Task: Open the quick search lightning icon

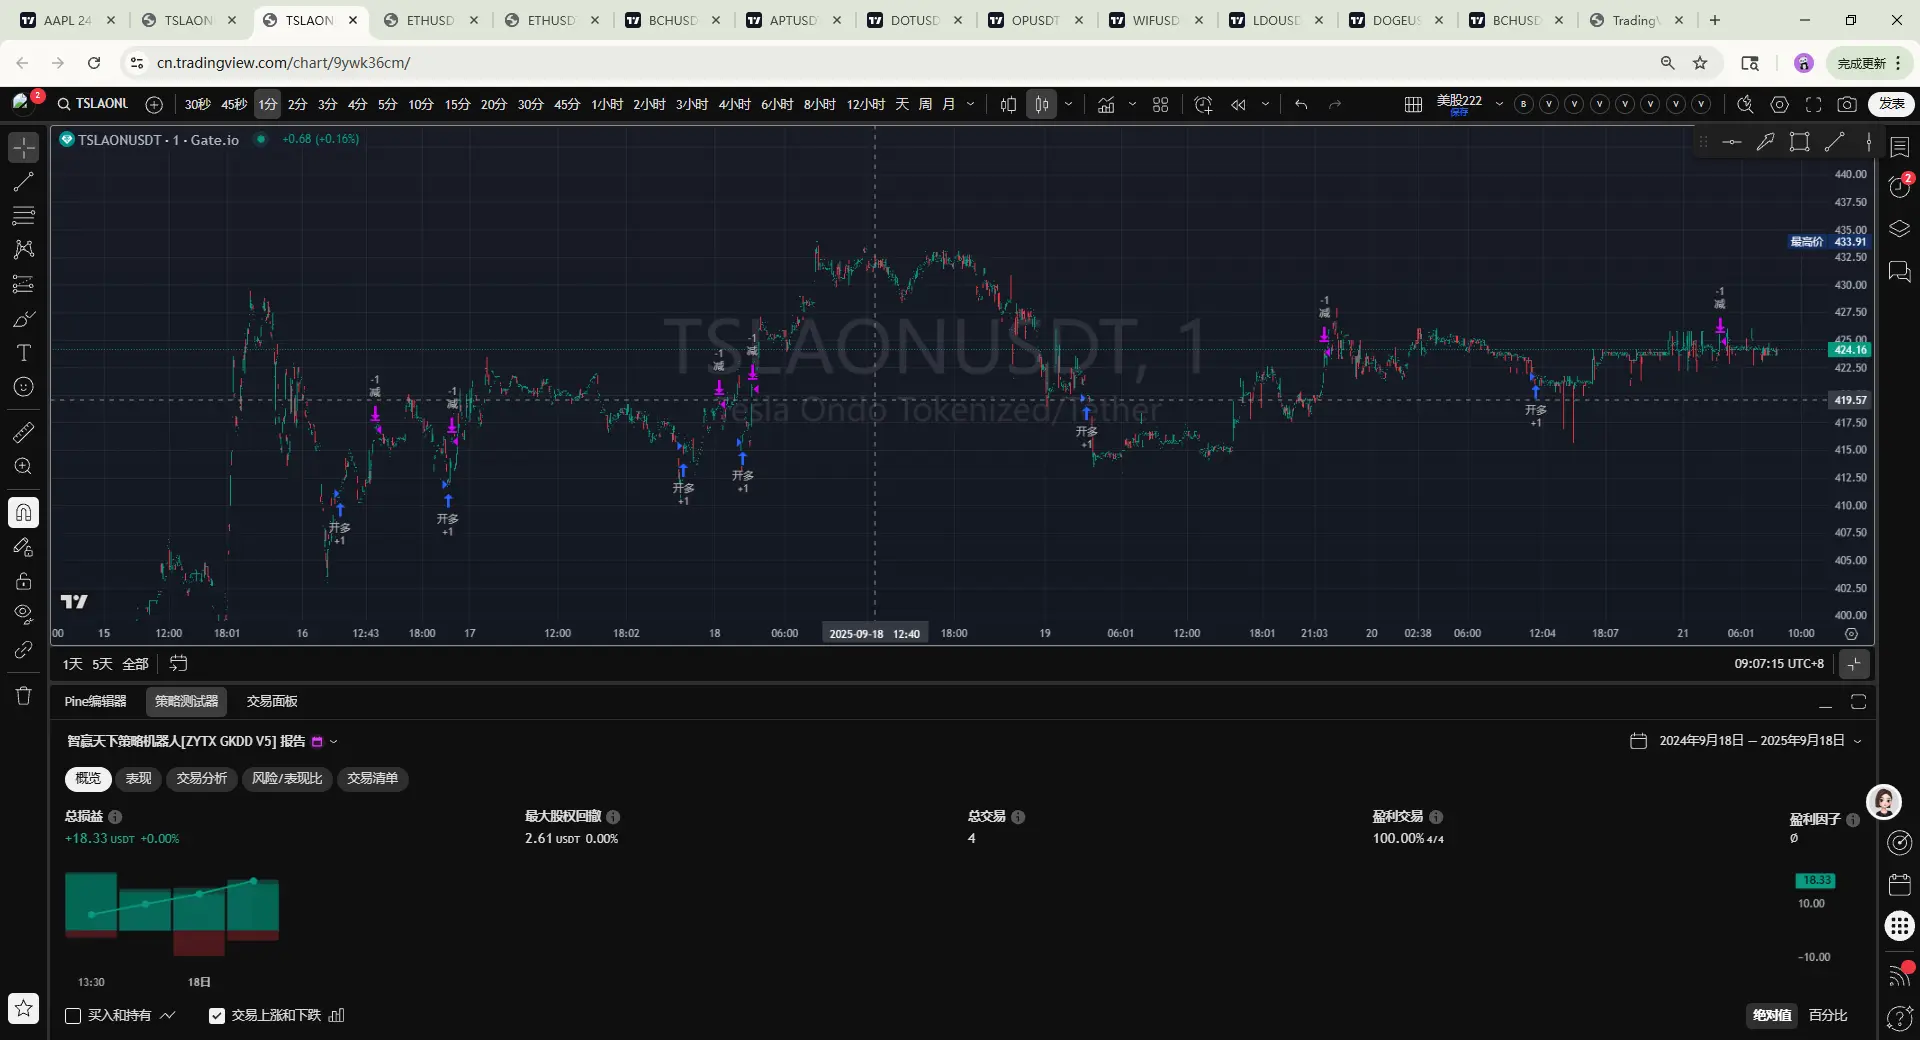Action: click(1745, 104)
